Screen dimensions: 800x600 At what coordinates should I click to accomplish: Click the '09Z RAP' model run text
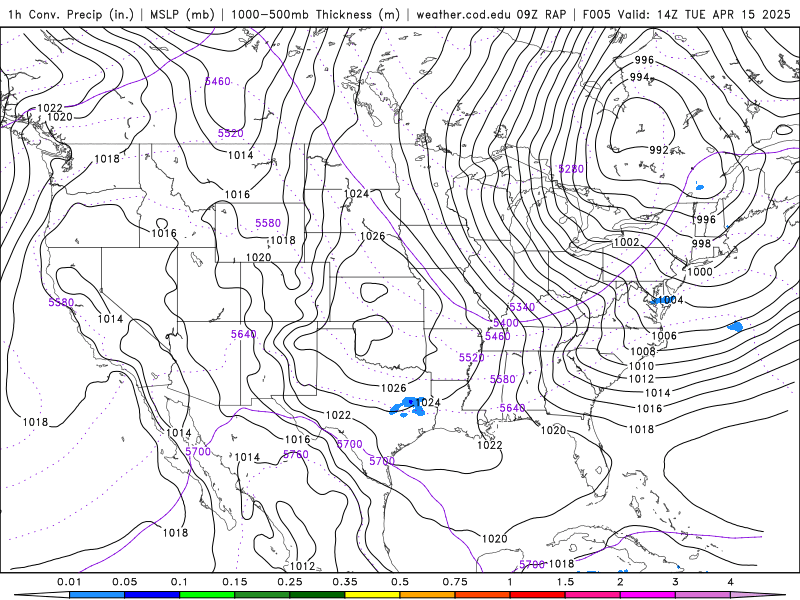[541, 14]
